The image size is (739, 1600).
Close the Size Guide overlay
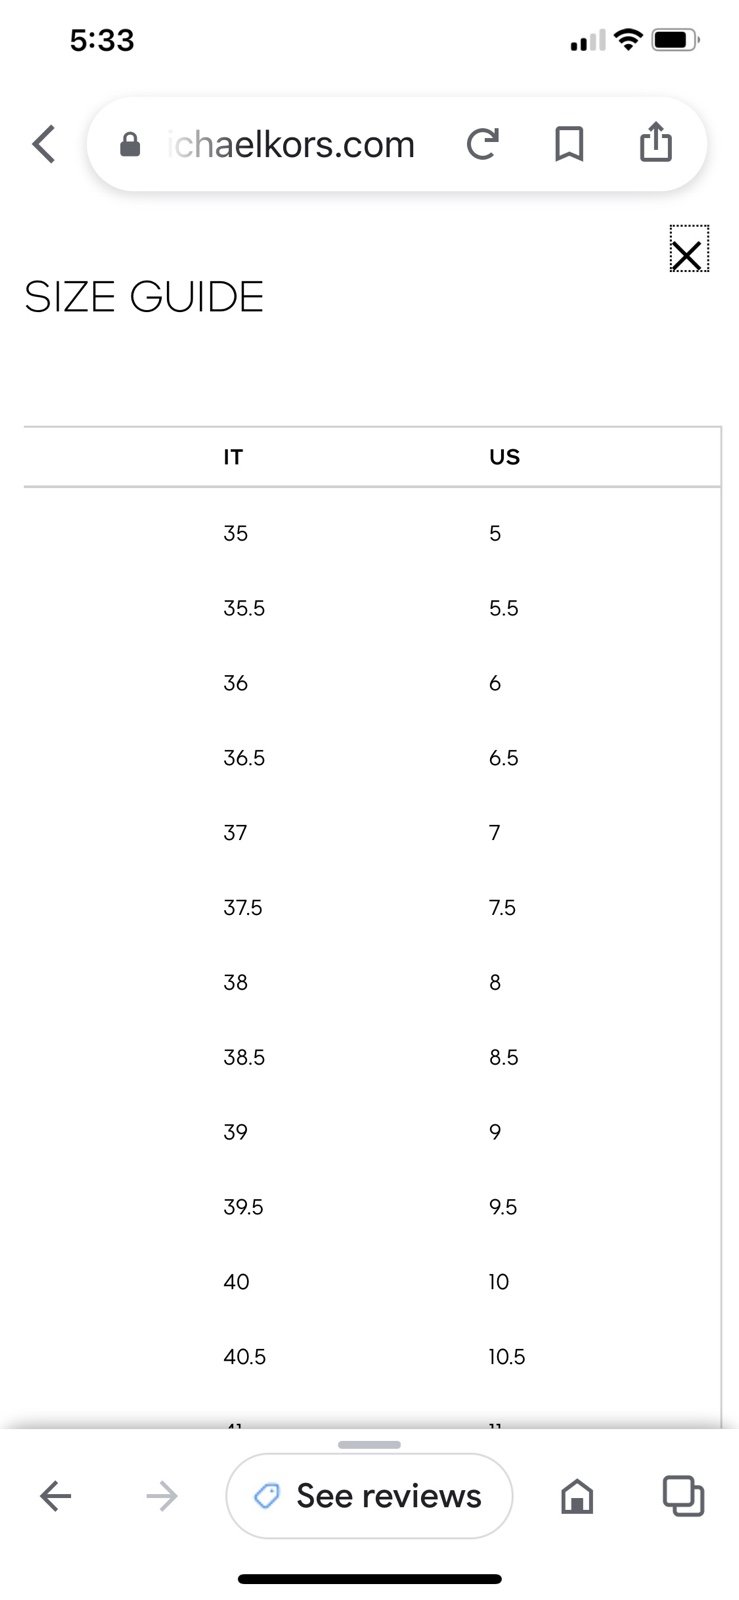688,250
